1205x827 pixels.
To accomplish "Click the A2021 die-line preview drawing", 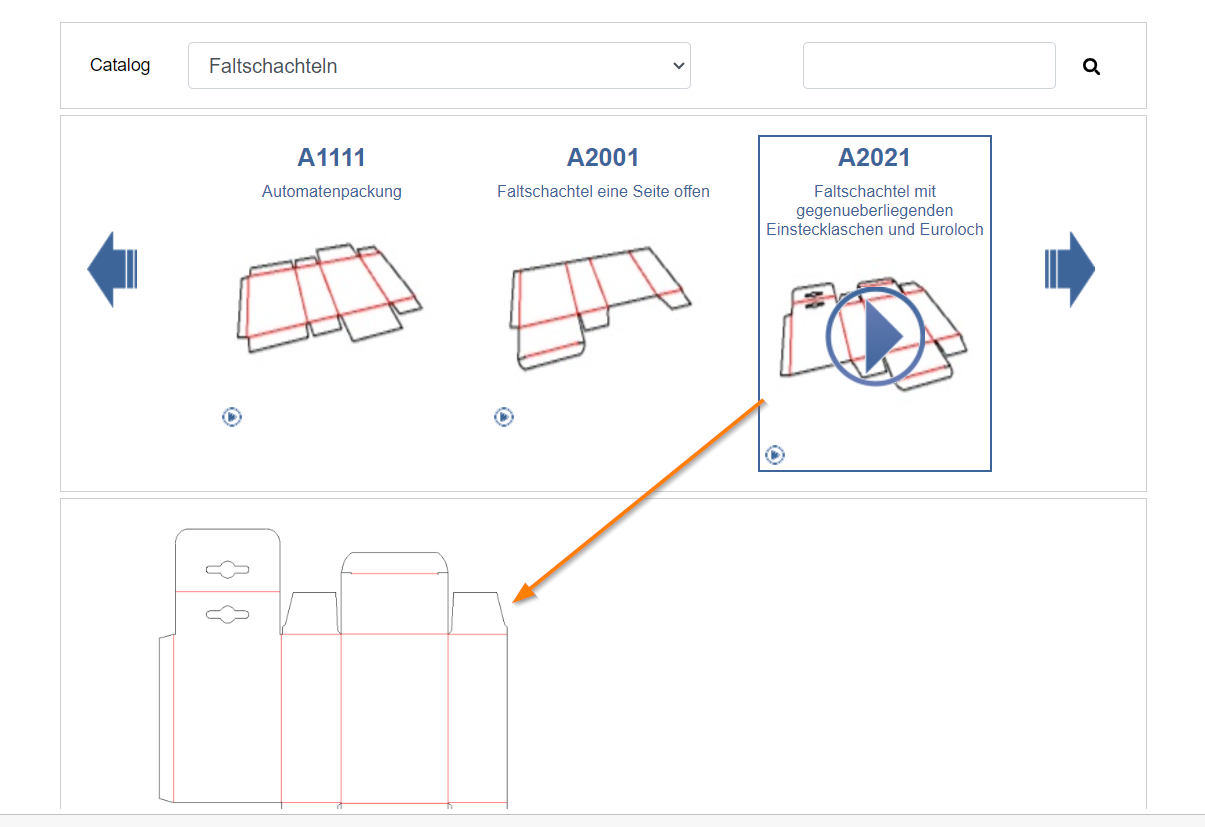I will pyautogui.click(x=334, y=667).
